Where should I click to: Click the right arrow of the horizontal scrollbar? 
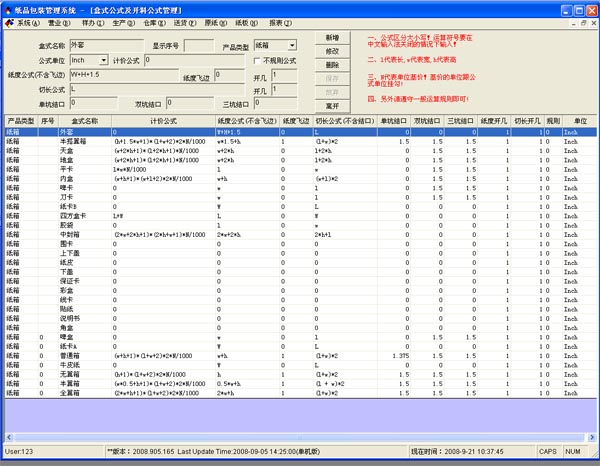pos(592,437)
